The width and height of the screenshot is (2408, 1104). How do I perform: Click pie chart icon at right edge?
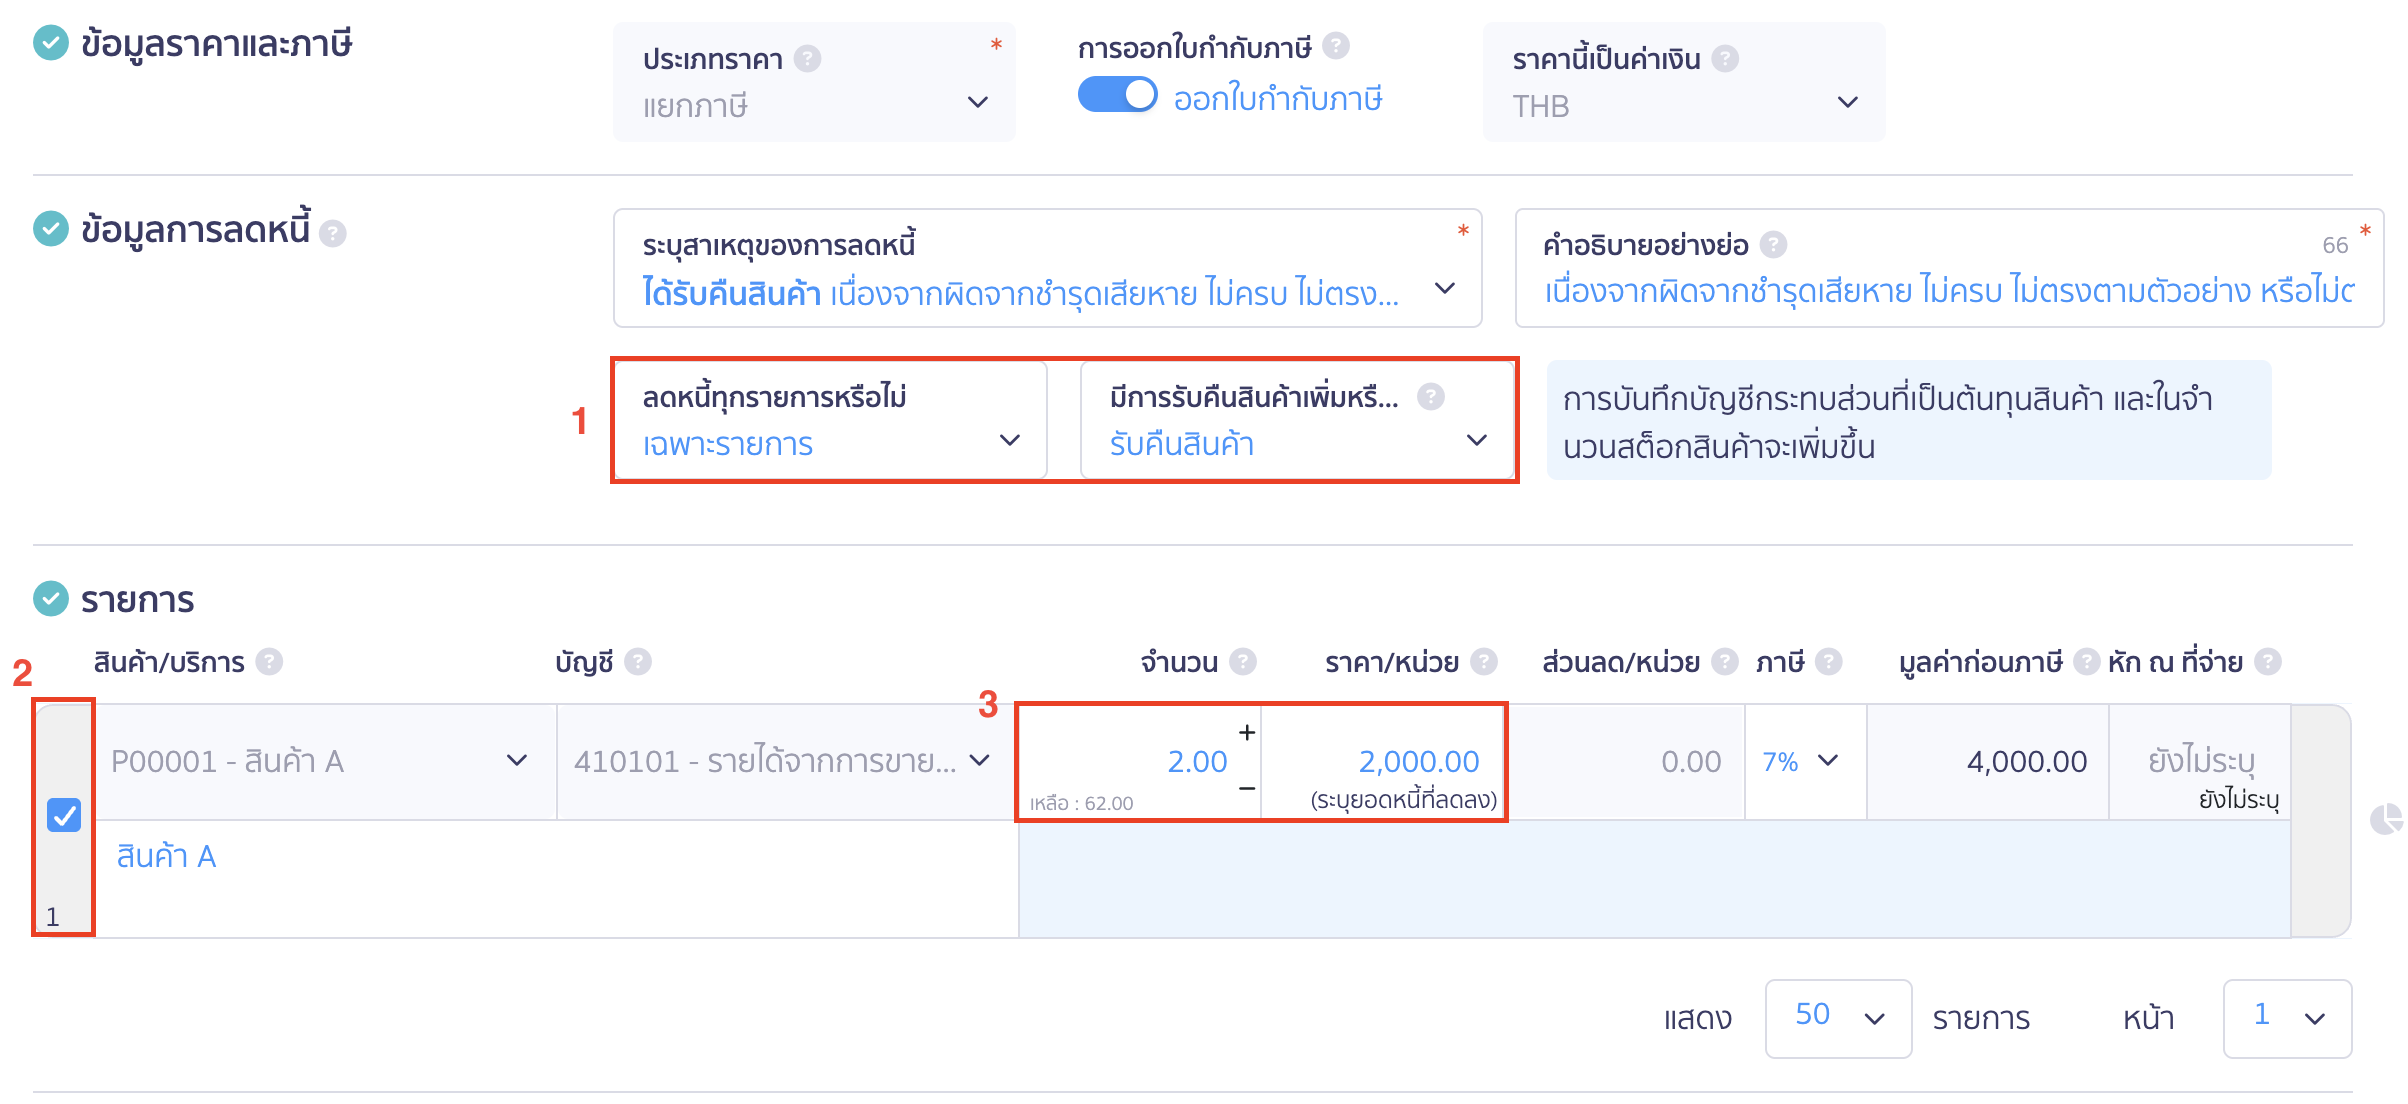2388,818
